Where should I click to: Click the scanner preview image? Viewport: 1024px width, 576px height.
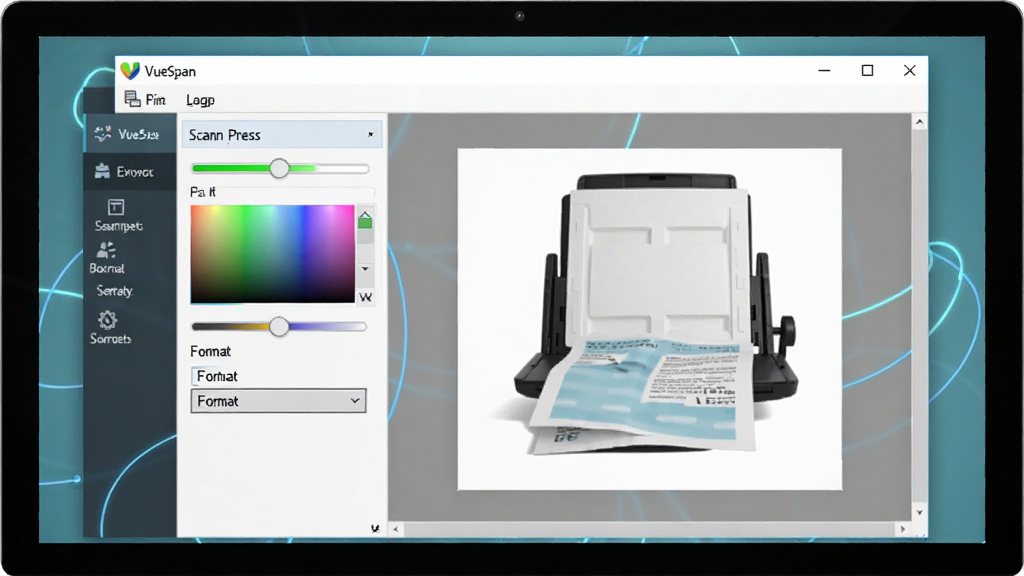pos(650,319)
